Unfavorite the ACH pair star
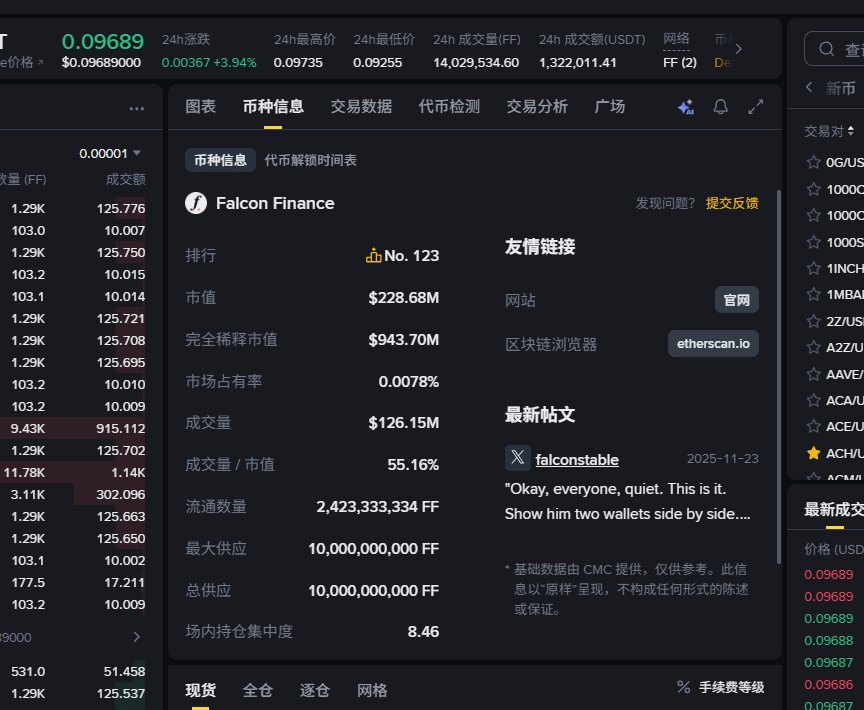Screen dimensions: 864x710 [813, 453]
